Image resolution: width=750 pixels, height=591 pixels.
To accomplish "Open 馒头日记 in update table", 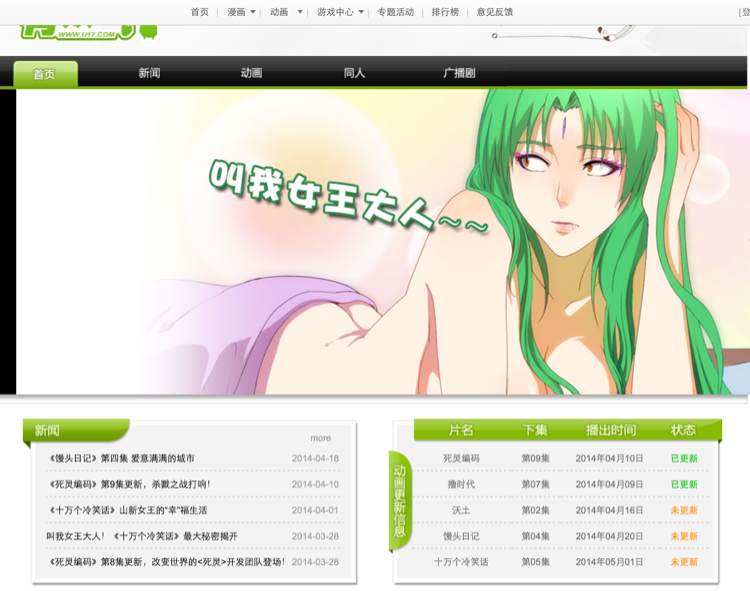I will 461,536.
